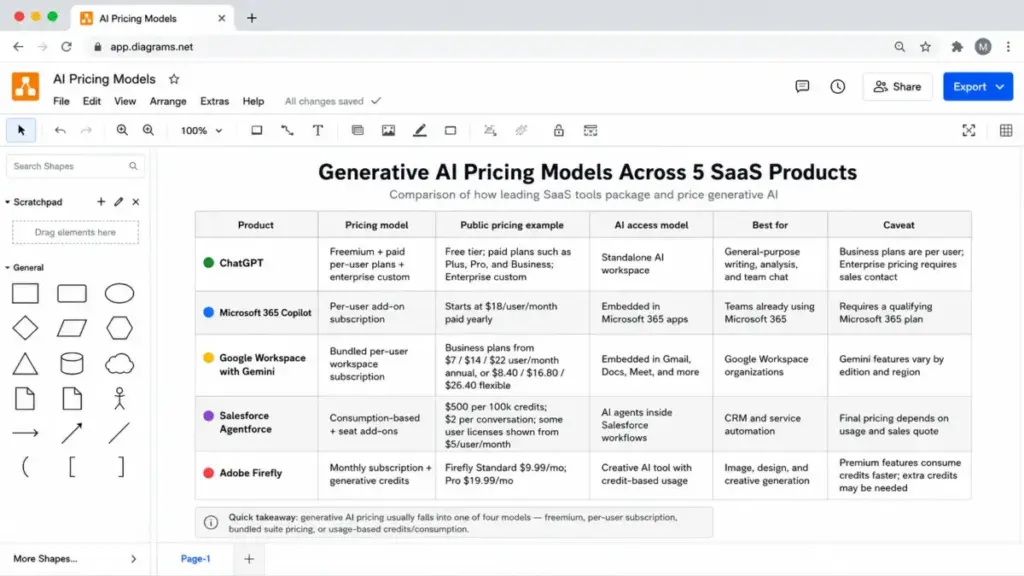Click the Share button

click(x=897, y=87)
